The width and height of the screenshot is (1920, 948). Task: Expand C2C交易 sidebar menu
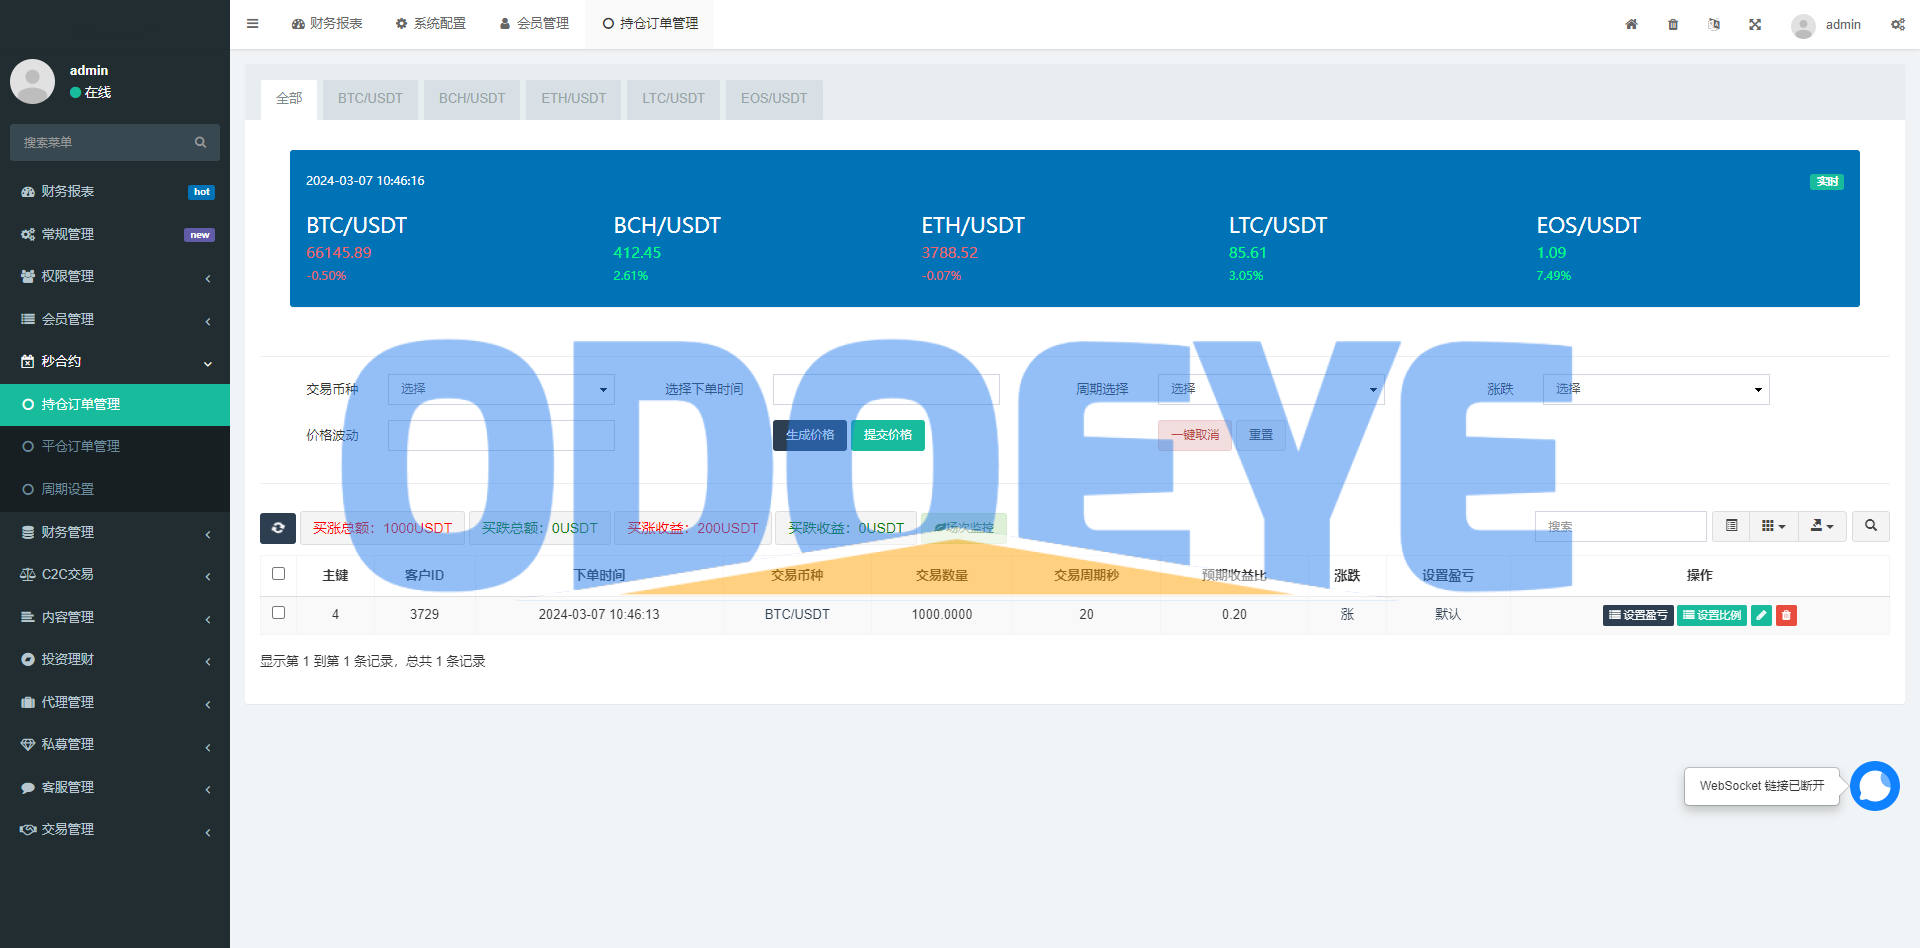point(115,575)
